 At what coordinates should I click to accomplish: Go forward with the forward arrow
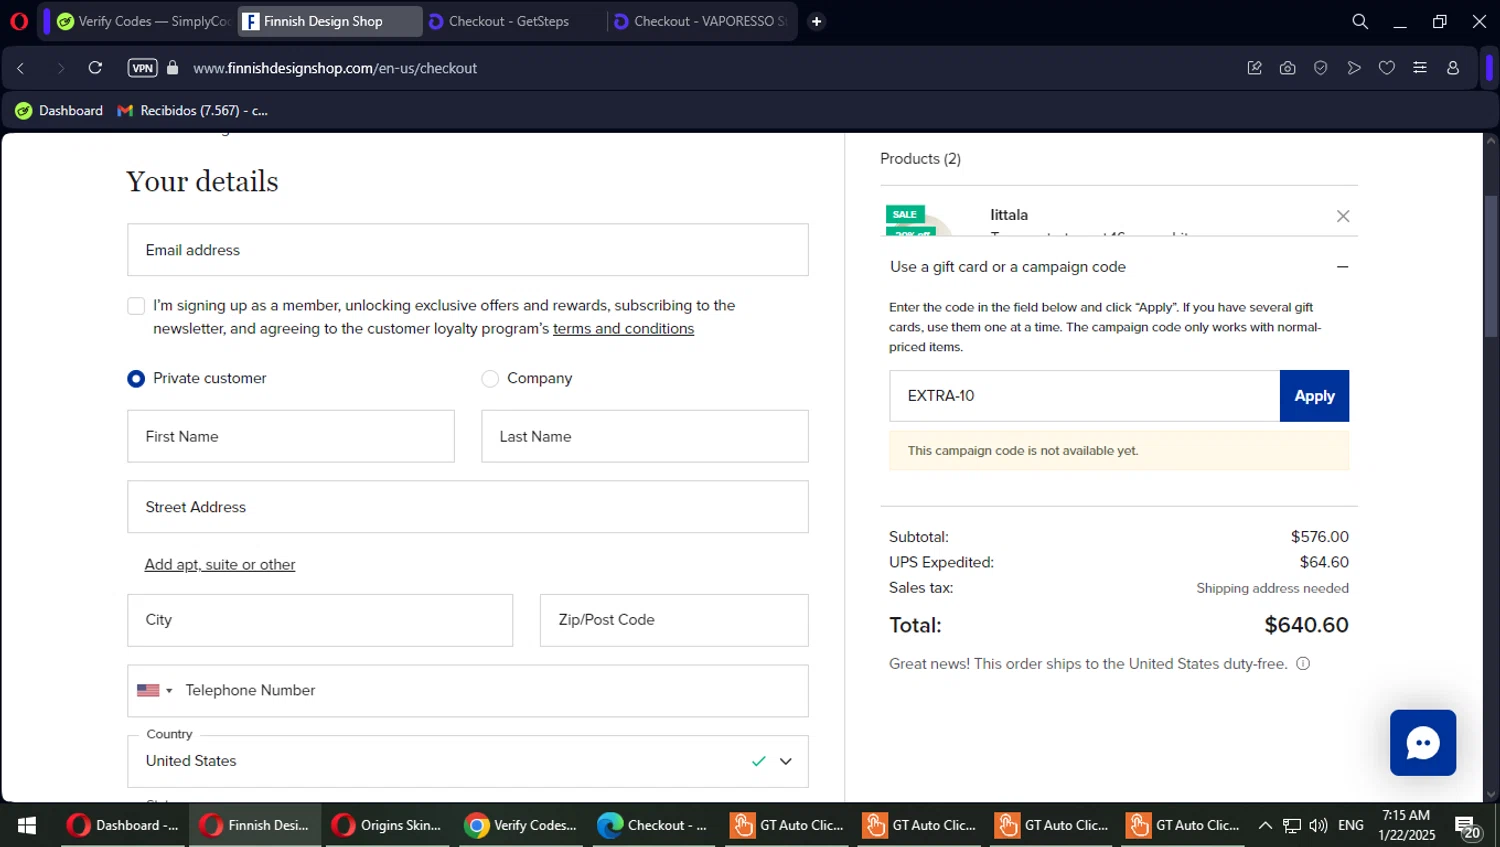60,68
